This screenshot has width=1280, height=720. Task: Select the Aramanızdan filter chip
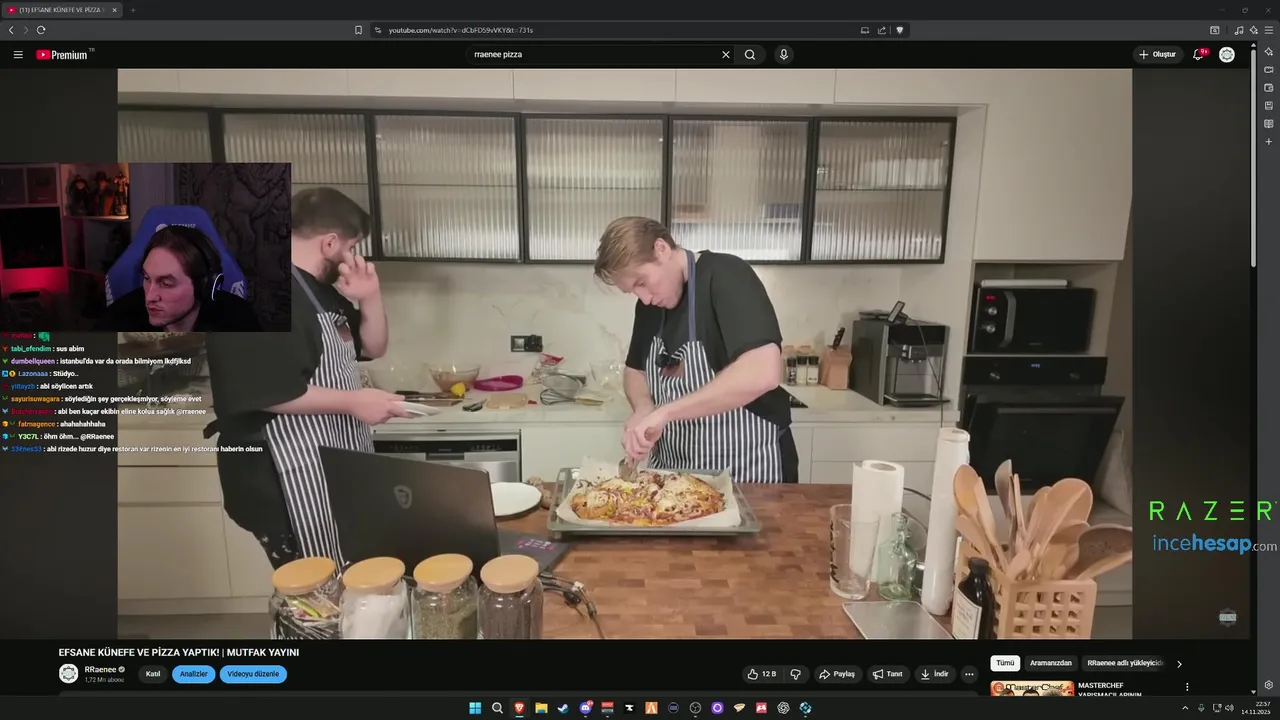(1050, 663)
